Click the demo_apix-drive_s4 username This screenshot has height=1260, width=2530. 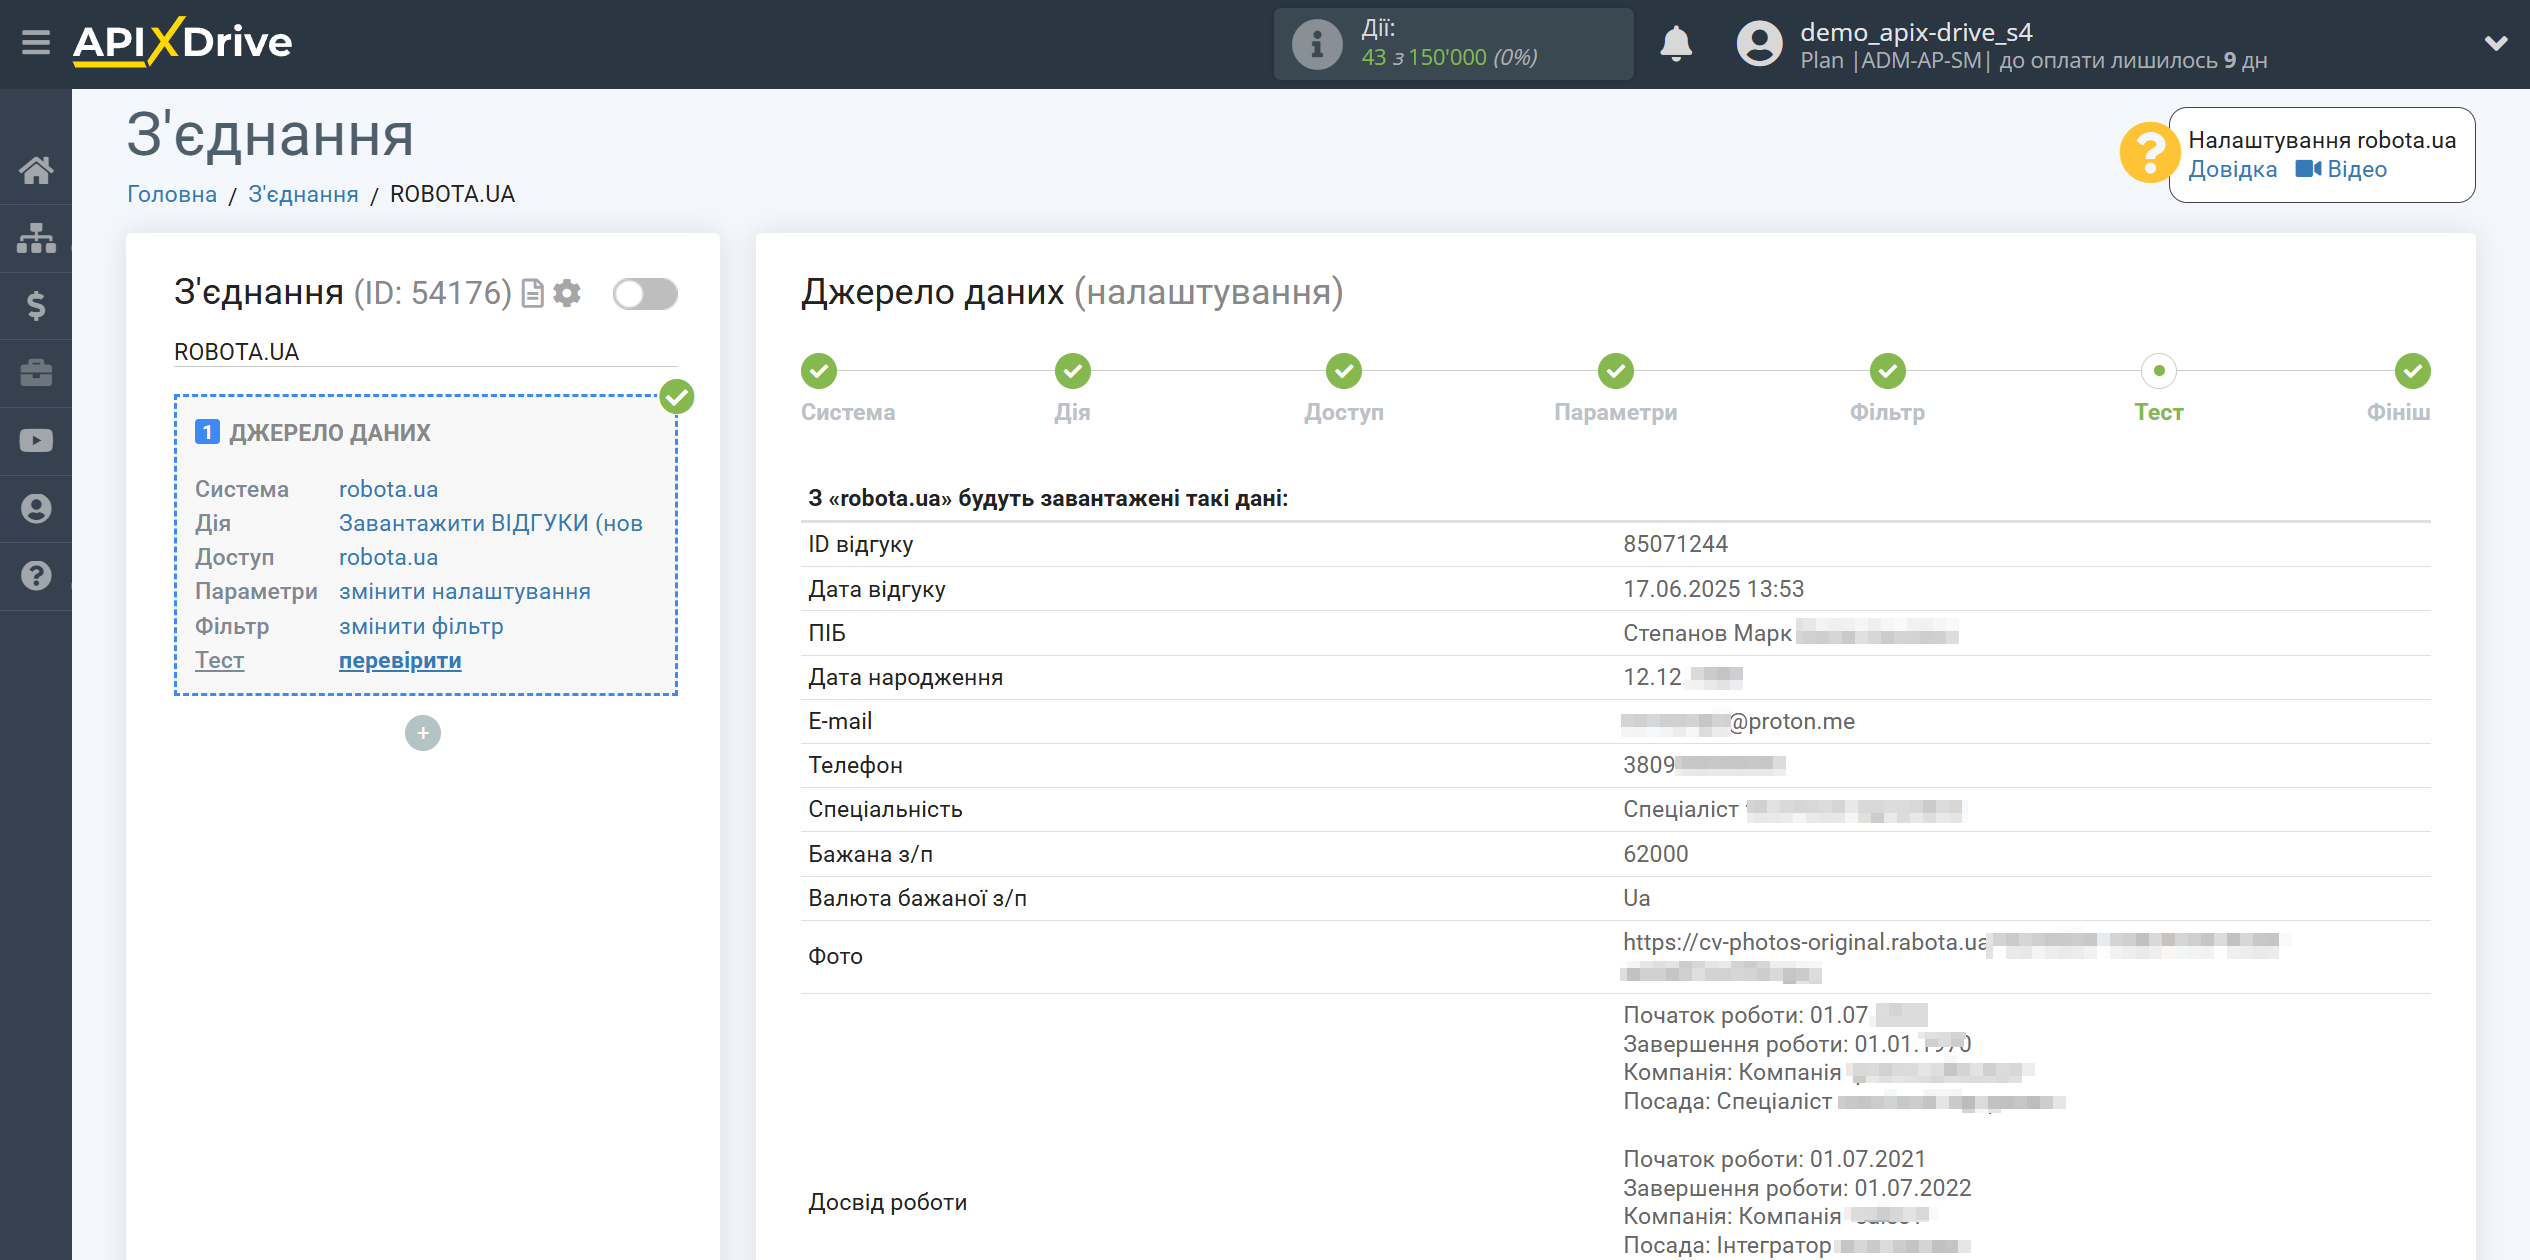click(1915, 32)
